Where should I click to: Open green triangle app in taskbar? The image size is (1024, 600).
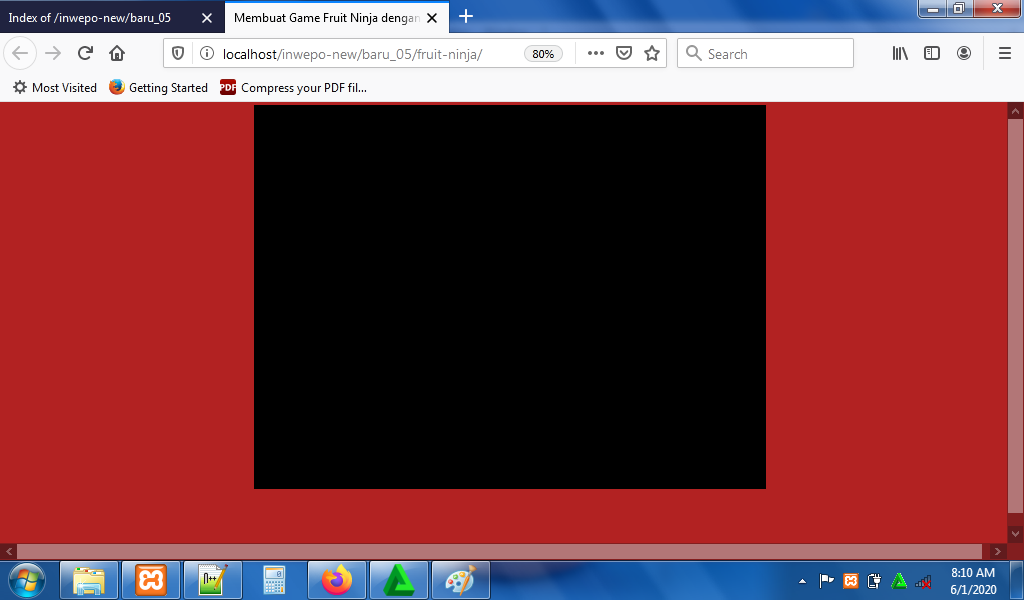pos(398,580)
